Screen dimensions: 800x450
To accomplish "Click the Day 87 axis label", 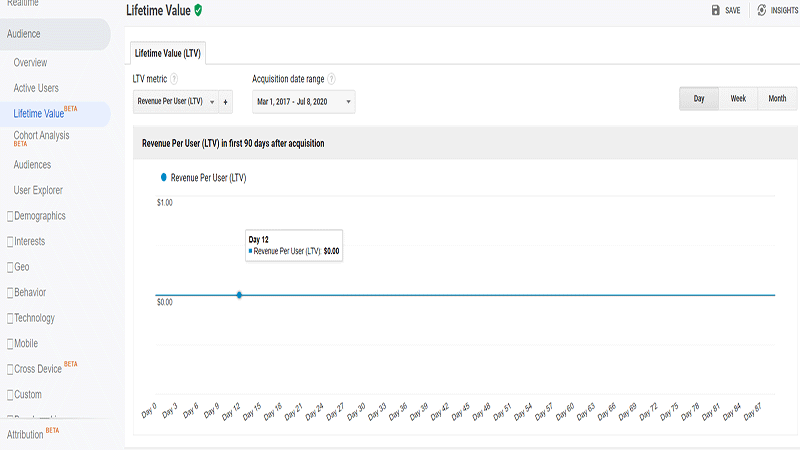I will click(753, 412).
